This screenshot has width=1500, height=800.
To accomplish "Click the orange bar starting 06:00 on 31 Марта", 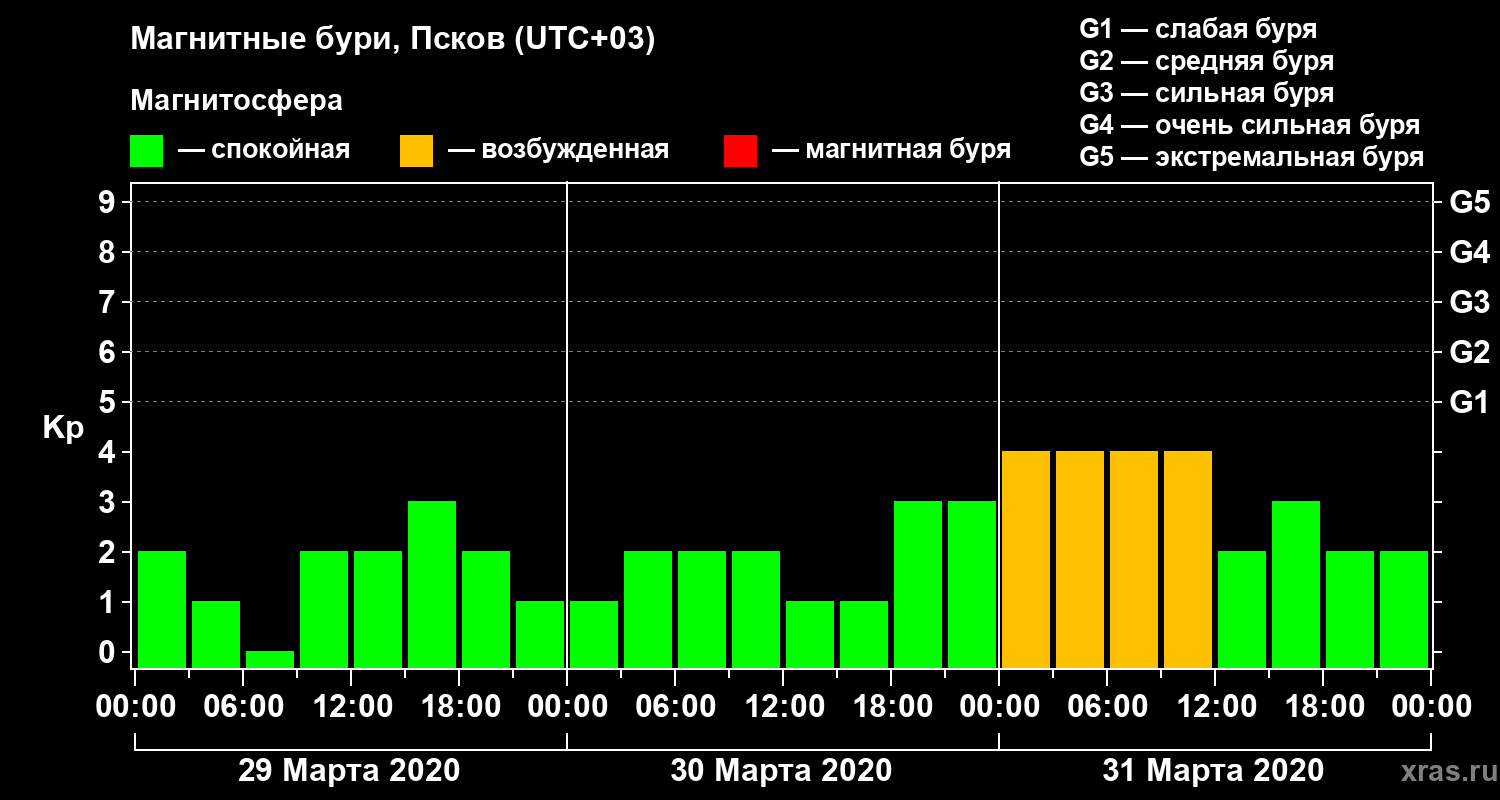I will [1134, 559].
